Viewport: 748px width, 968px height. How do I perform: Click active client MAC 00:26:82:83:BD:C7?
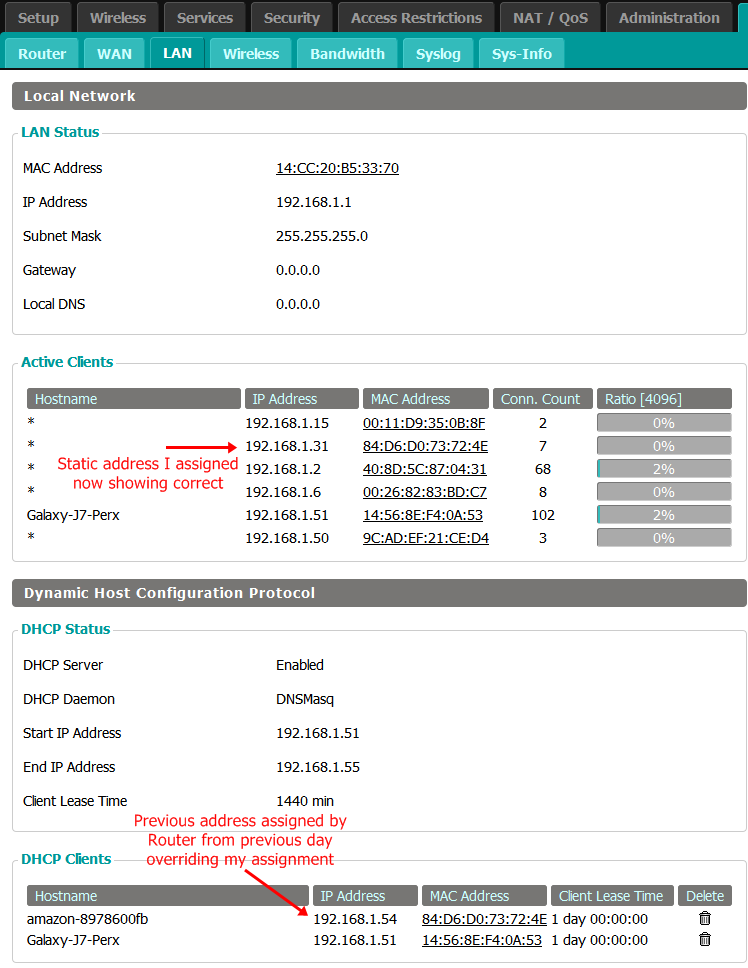tap(425, 492)
